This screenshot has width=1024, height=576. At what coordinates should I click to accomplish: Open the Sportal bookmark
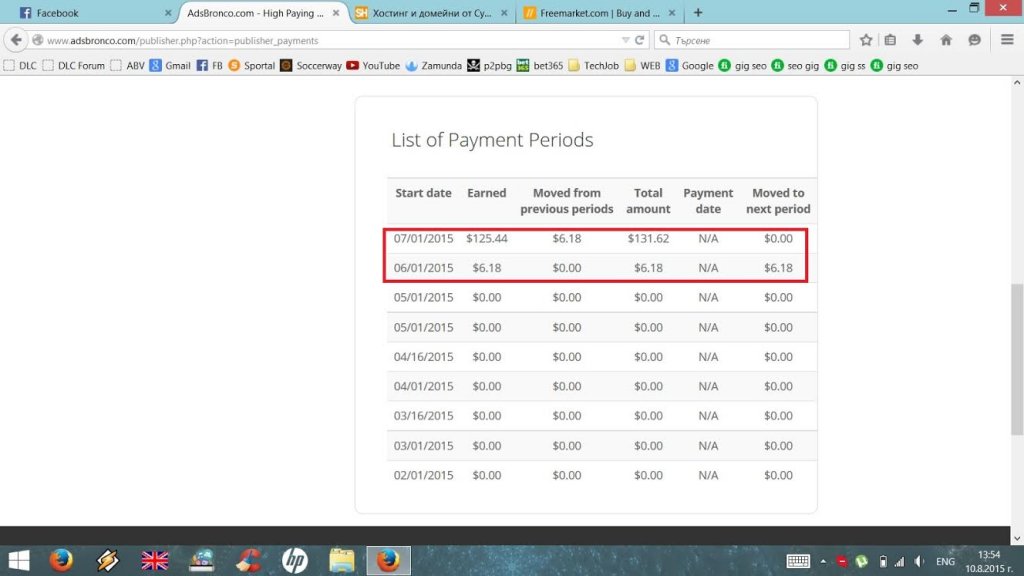pyautogui.click(x=251, y=65)
